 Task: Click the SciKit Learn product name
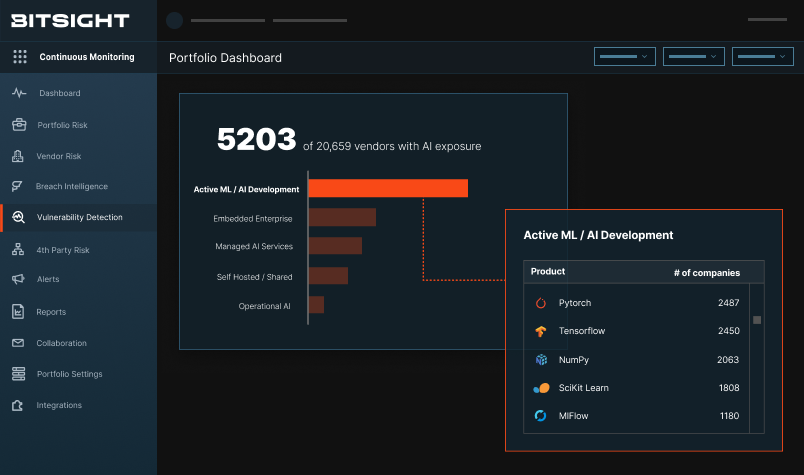[x=584, y=388]
